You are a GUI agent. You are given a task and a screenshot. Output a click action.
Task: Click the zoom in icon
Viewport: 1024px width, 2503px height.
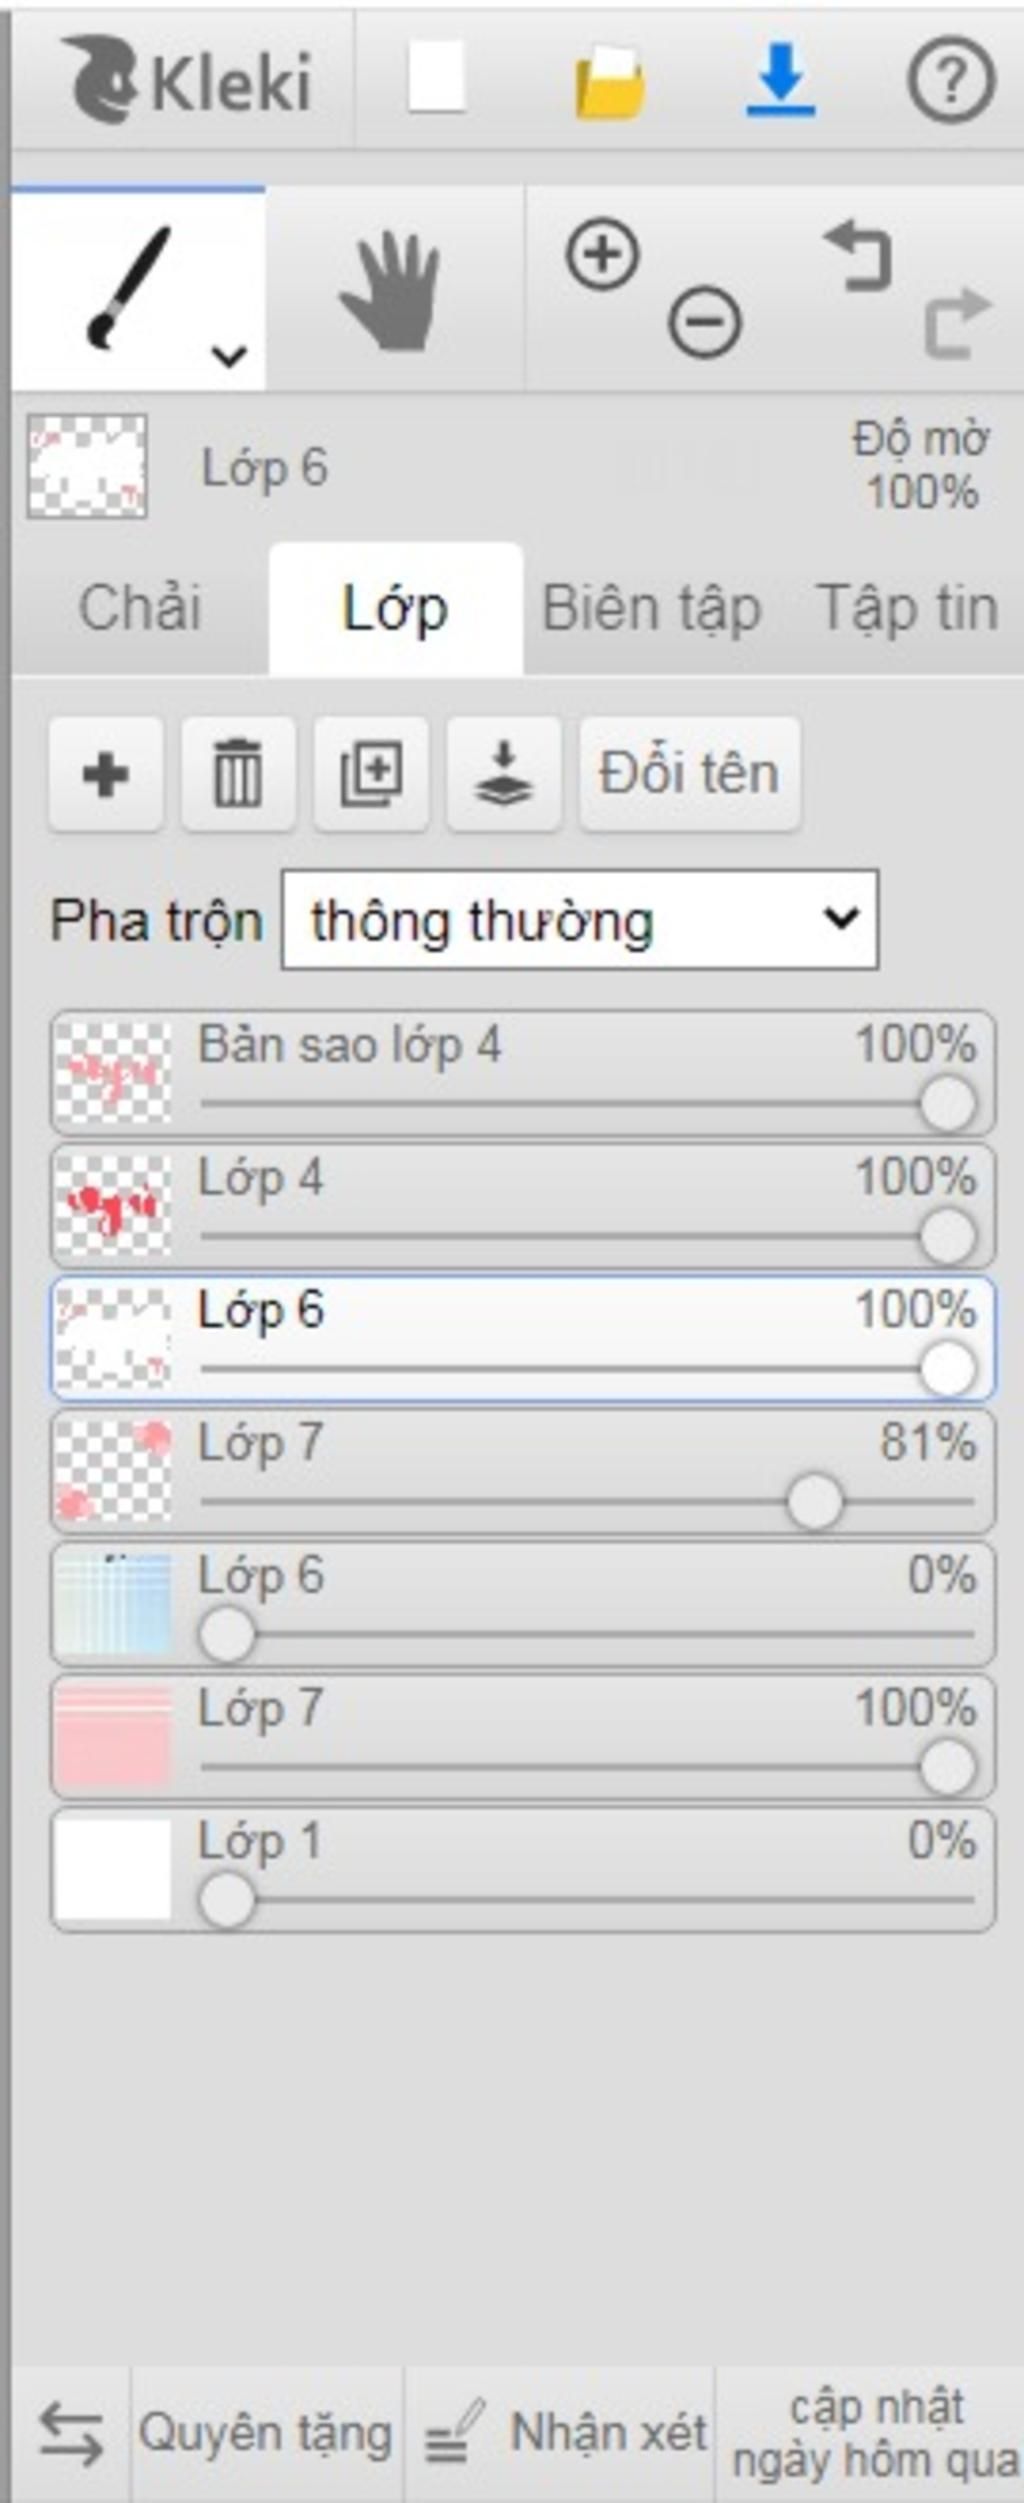(x=602, y=254)
